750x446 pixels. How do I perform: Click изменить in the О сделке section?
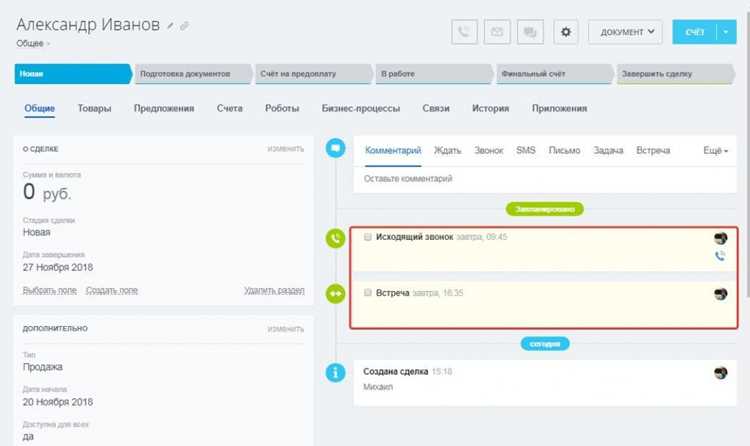(x=286, y=149)
